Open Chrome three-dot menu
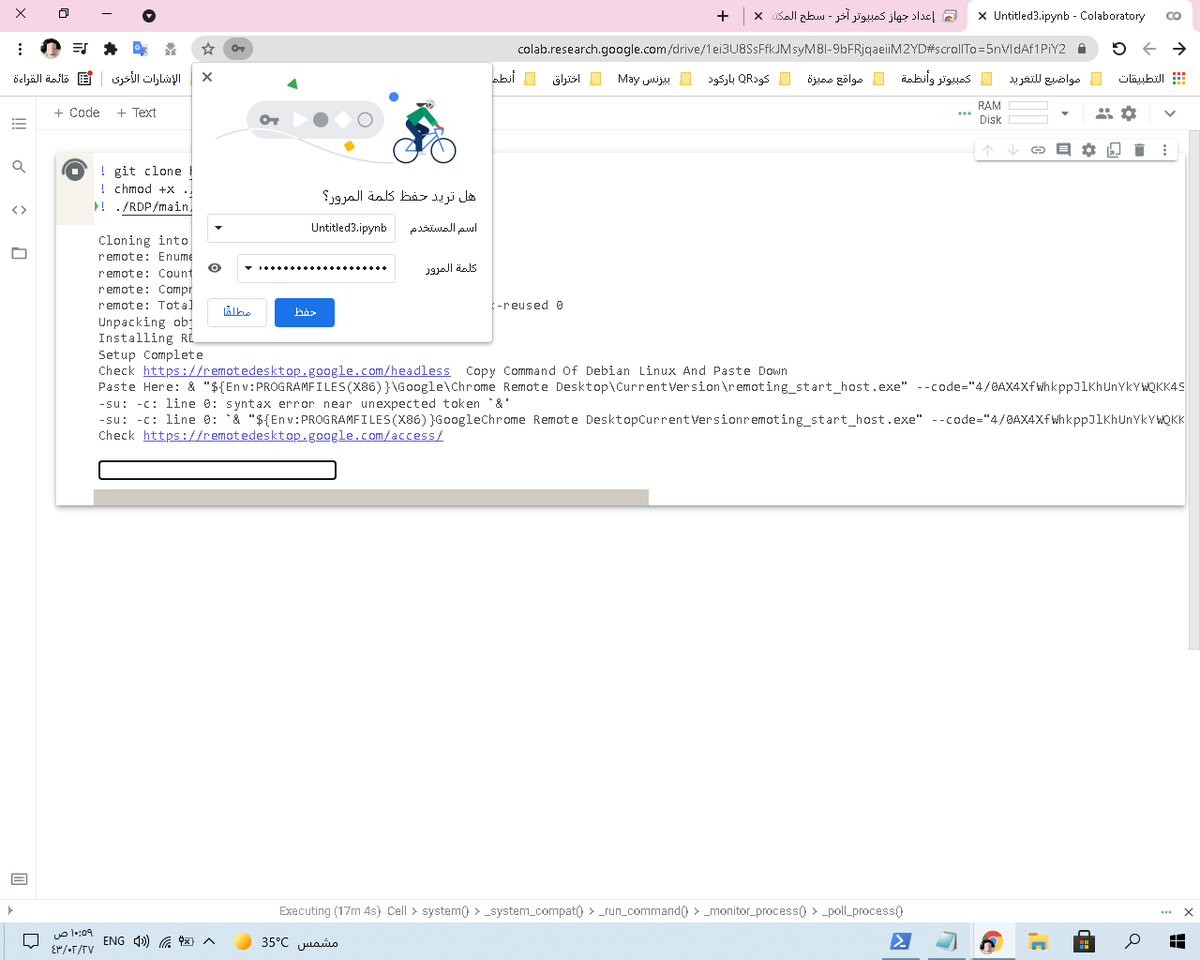Screen dimensions: 1200x960 [20, 48]
